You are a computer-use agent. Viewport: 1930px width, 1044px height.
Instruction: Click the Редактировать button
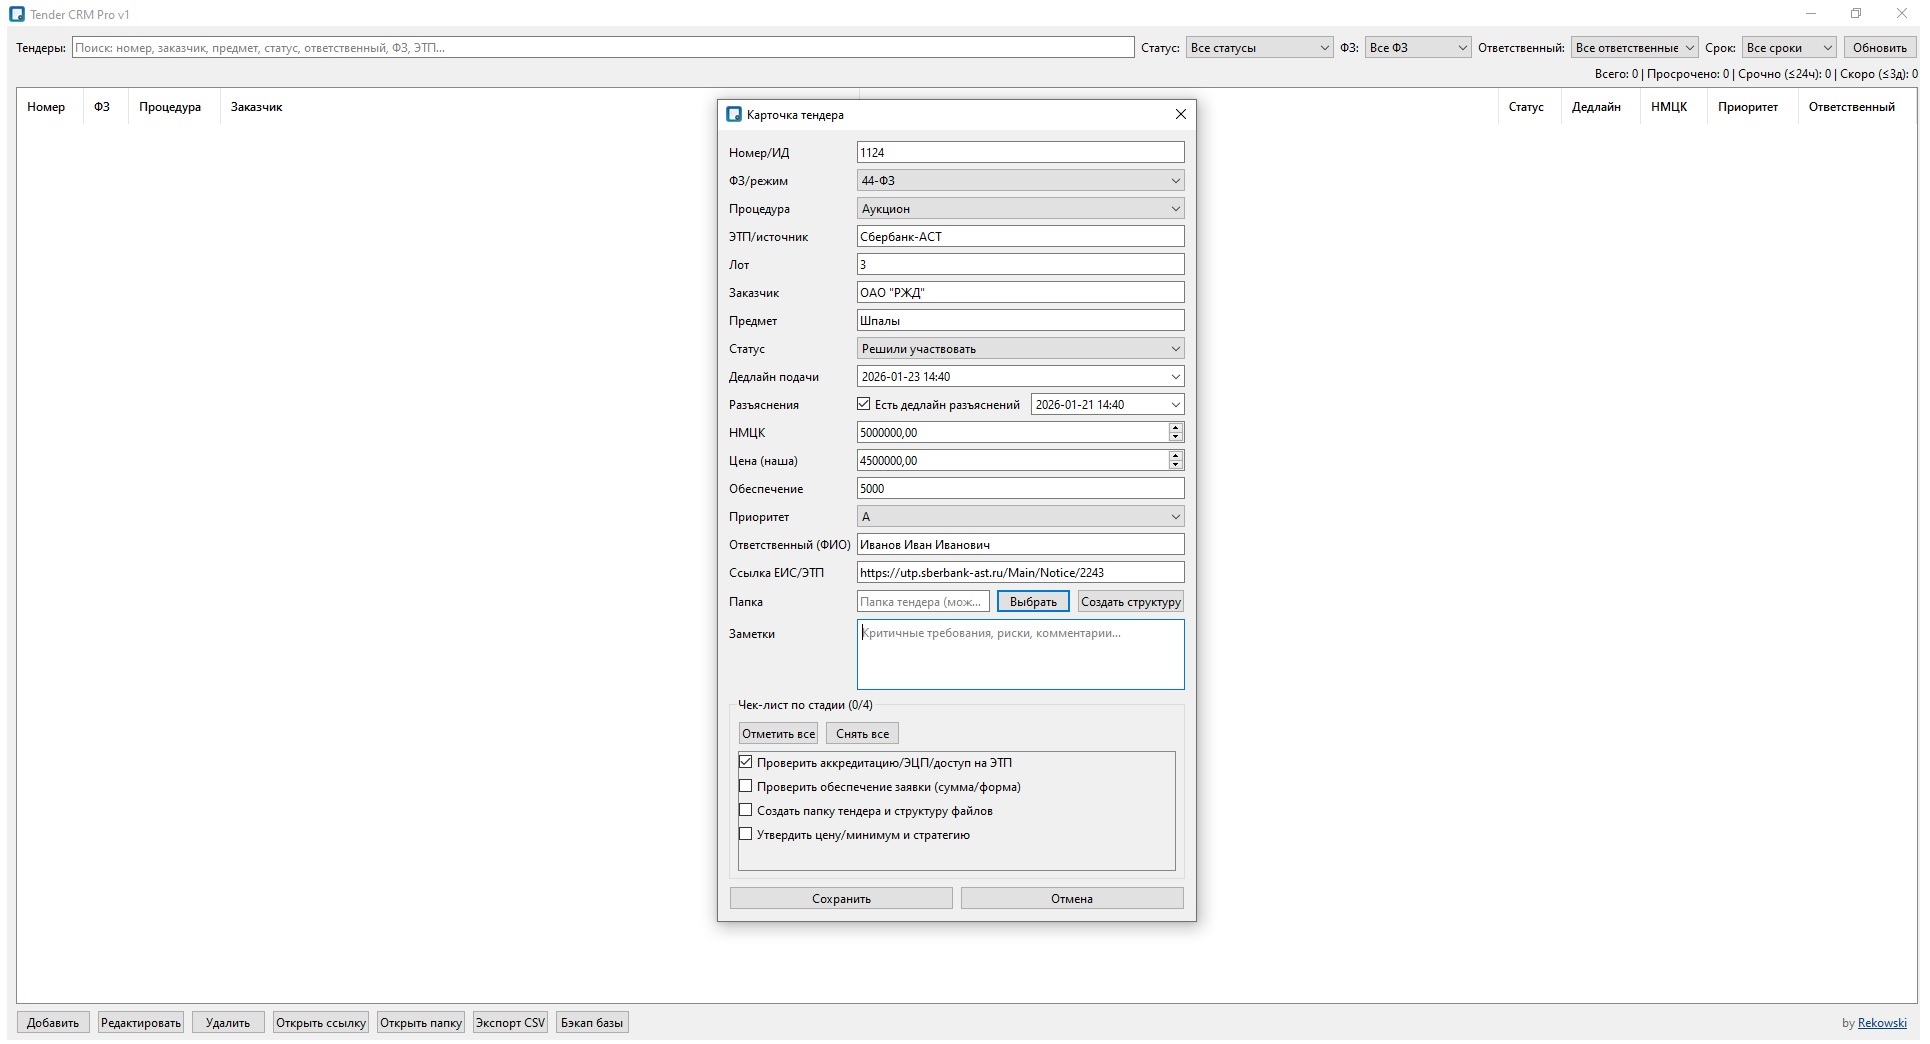click(141, 1023)
